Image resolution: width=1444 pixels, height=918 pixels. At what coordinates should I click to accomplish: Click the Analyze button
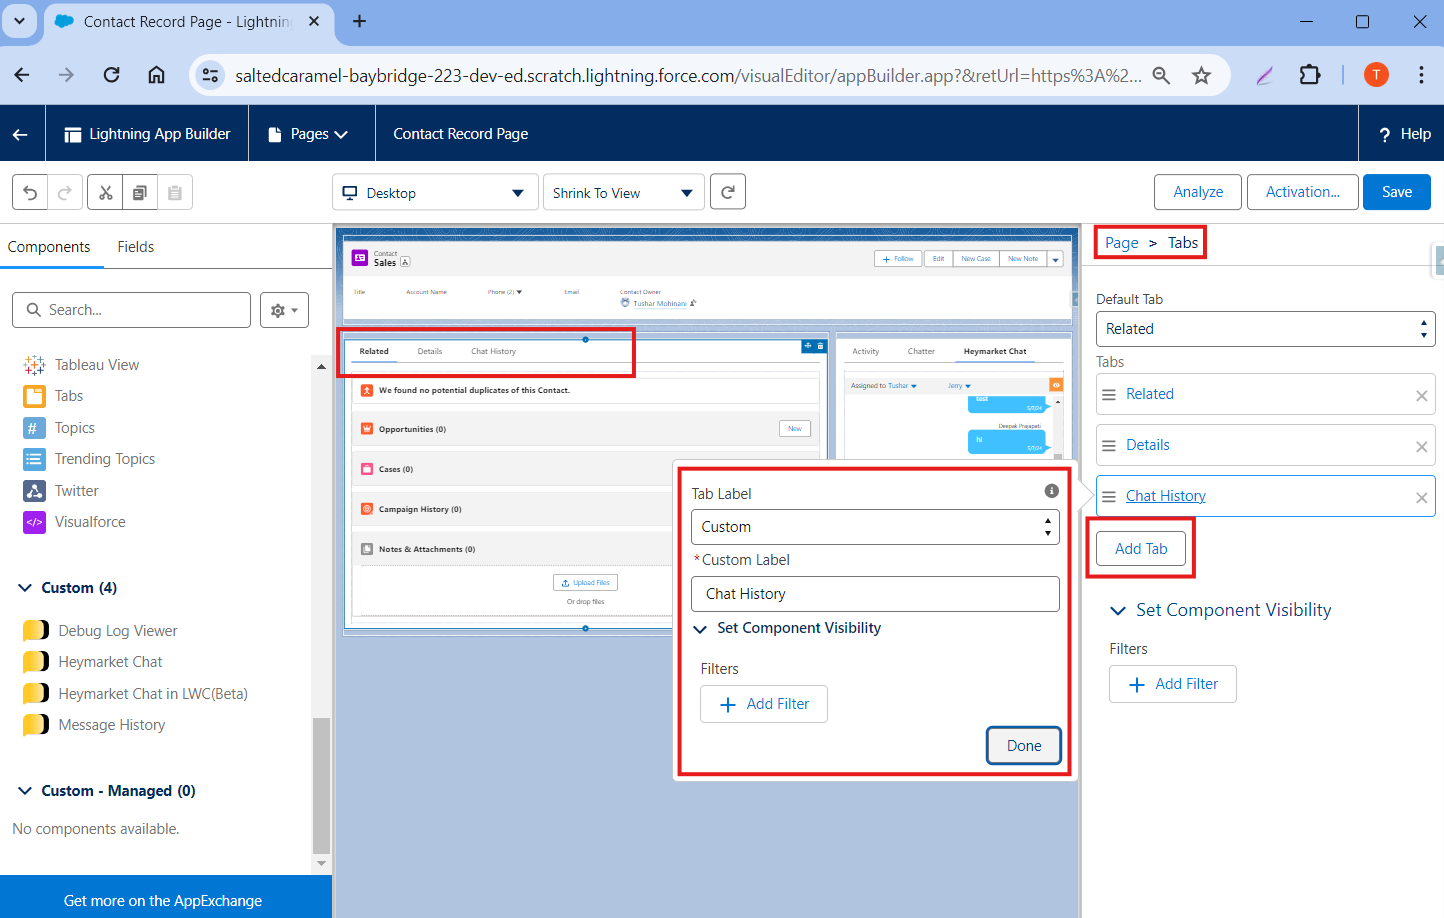[x=1198, y=192]
